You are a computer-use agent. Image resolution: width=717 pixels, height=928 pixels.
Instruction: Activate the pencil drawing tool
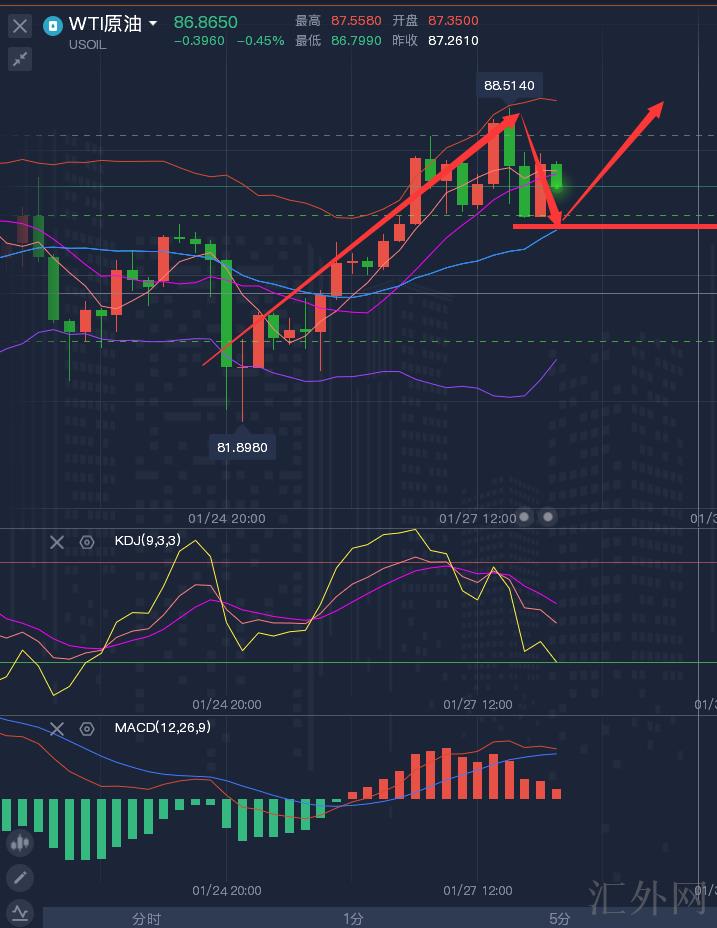click(x=20, y=878)
